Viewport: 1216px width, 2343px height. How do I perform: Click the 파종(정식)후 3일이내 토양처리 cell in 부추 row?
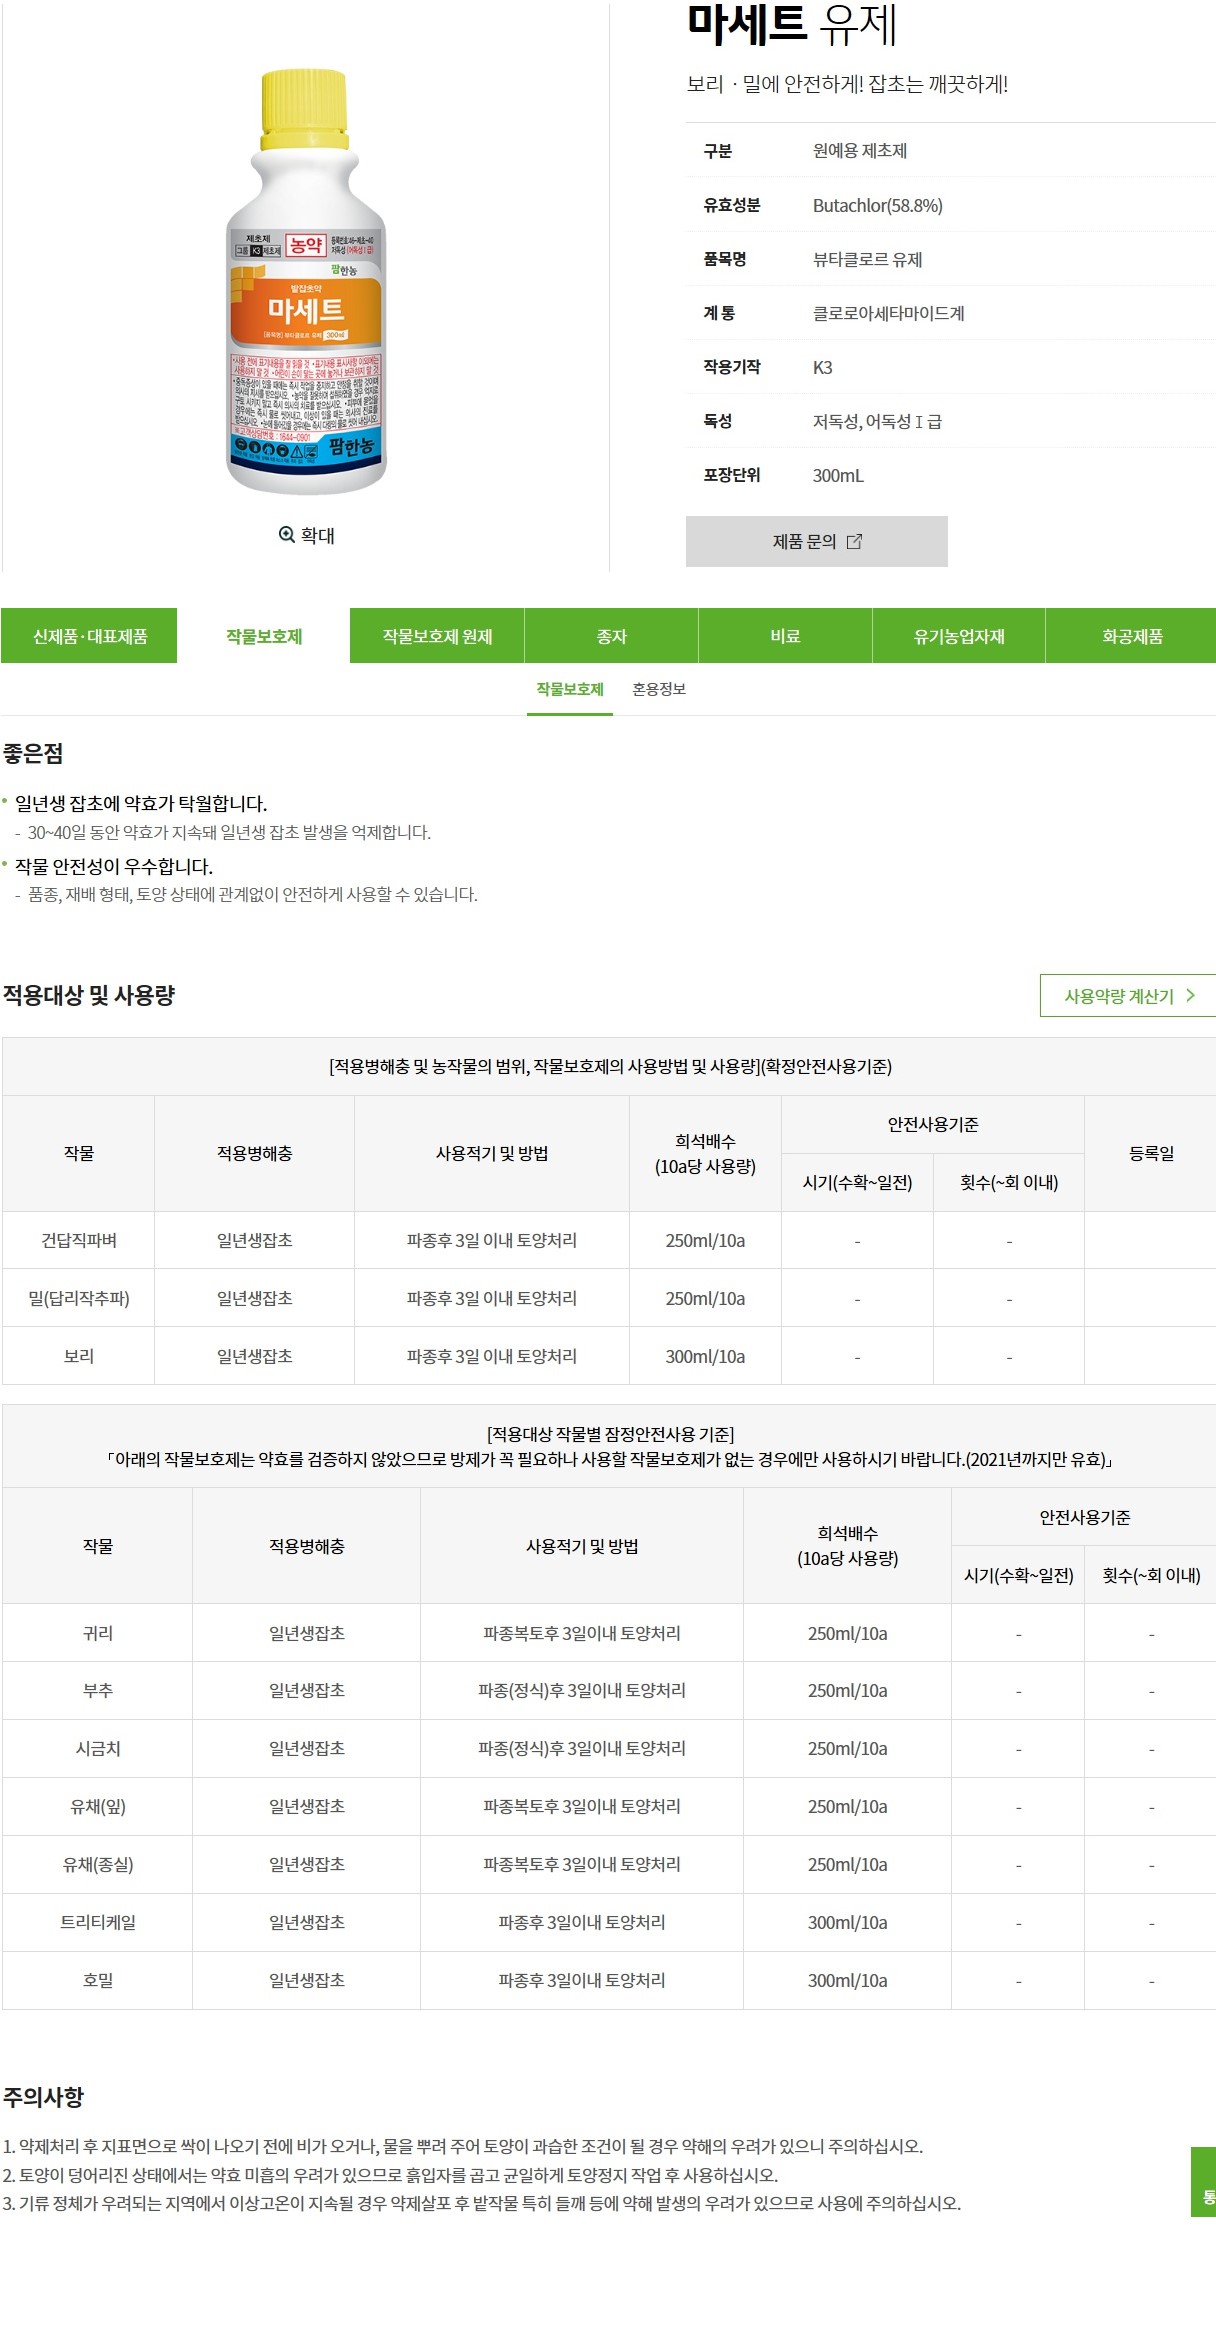(x=582, y=1690)
